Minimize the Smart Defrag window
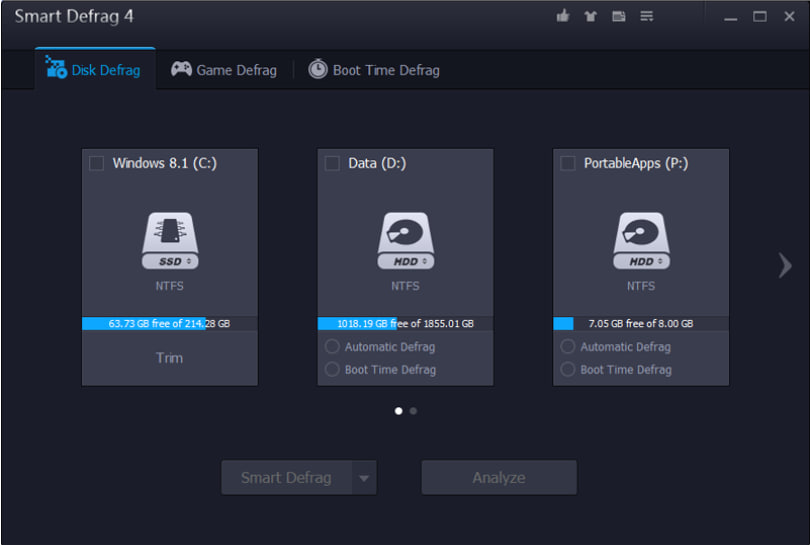 tap(730, 17)
